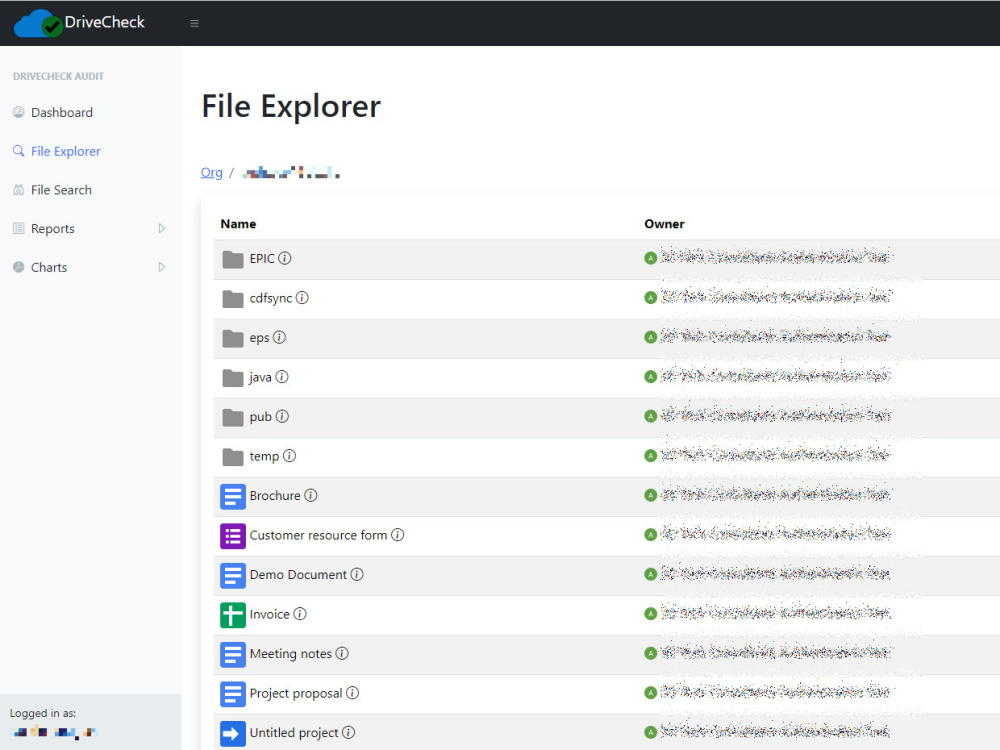1000x750 pixels.
Task: Click the Meeting notes document icon
Action: click(233, 654)
